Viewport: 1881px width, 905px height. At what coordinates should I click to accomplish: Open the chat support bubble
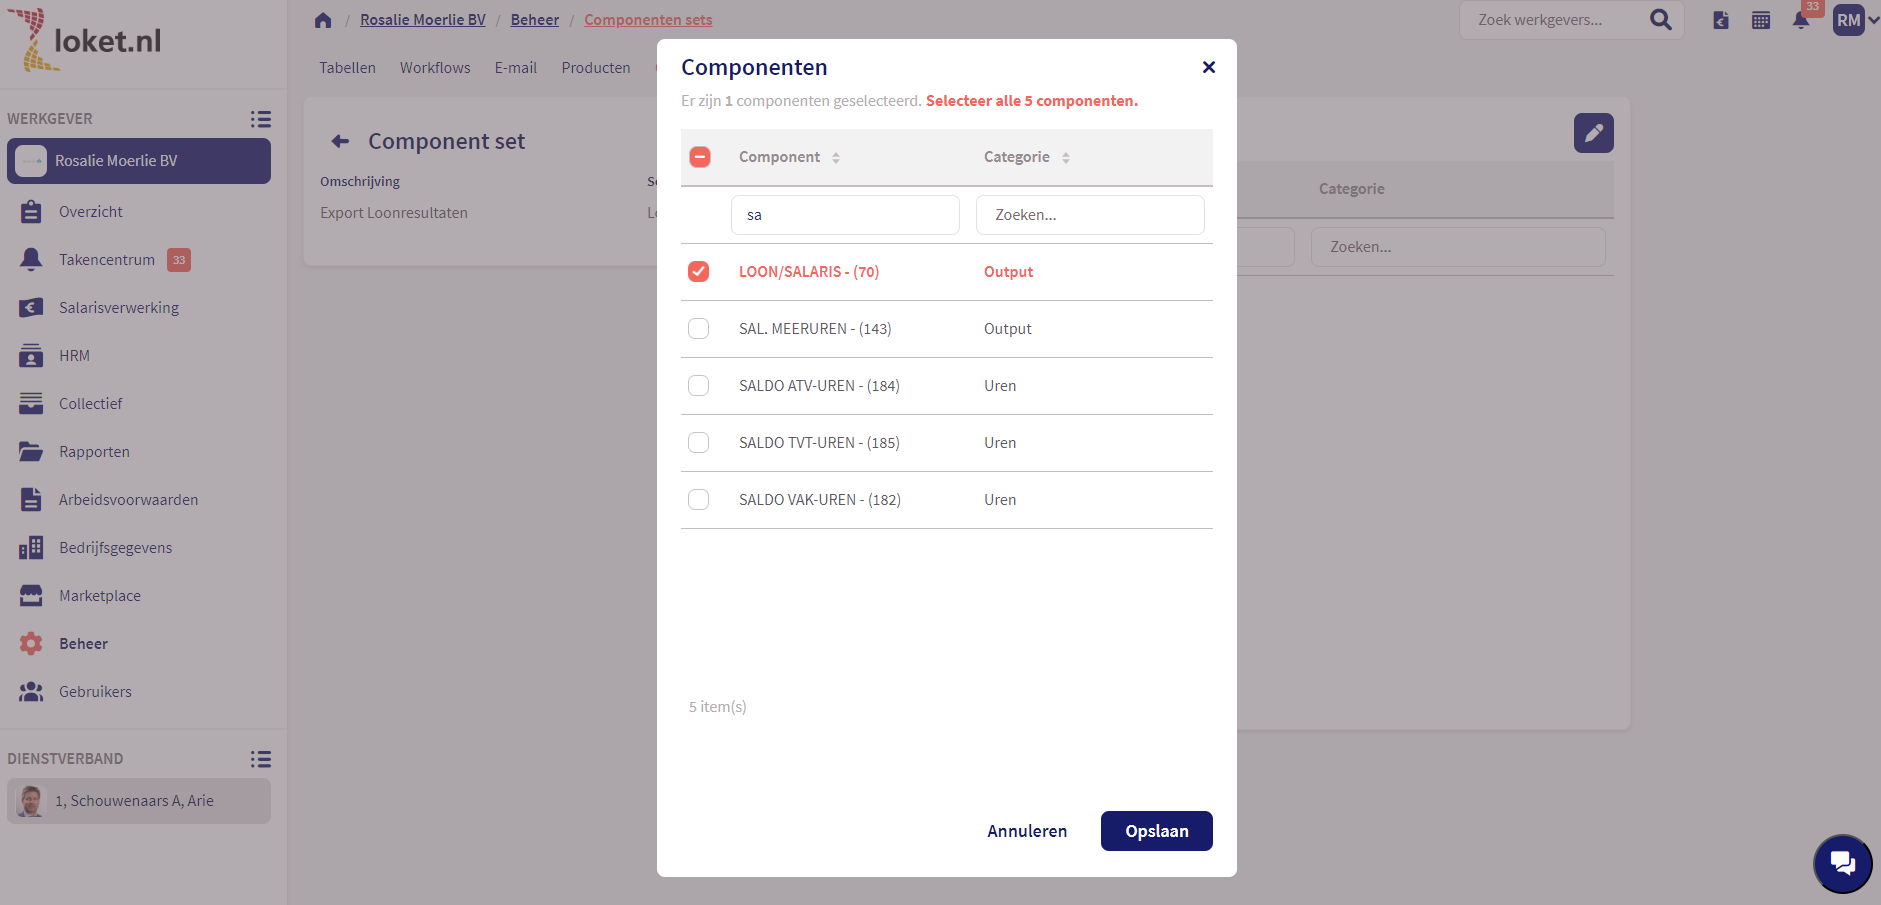[1842, 863]
